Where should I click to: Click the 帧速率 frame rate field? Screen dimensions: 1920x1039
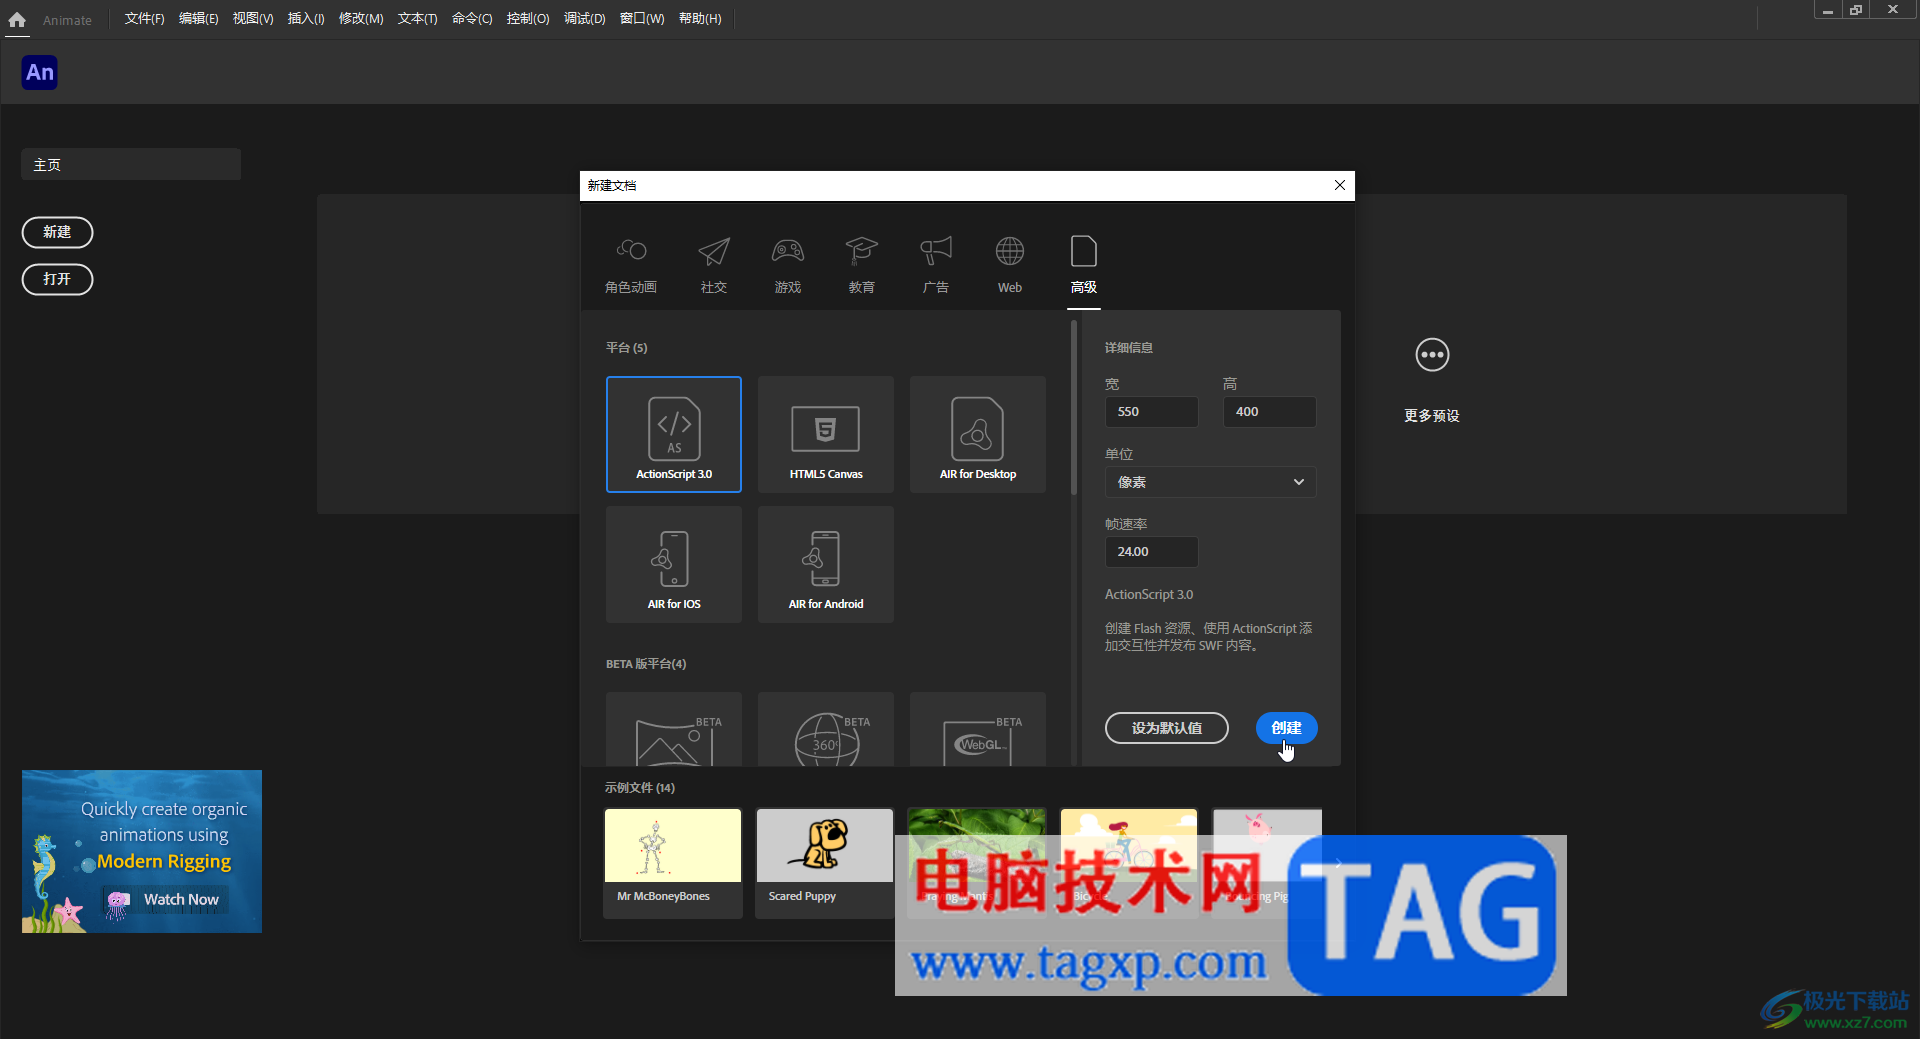[x=1151, y=552]
